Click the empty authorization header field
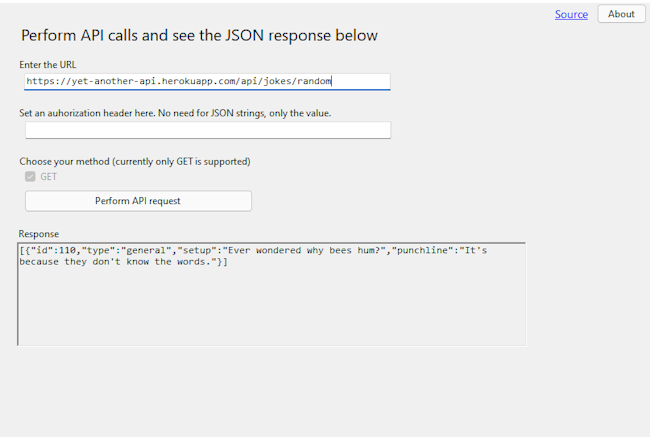The image size is (650, 437). pyautogui.click(x=208, y=130)
